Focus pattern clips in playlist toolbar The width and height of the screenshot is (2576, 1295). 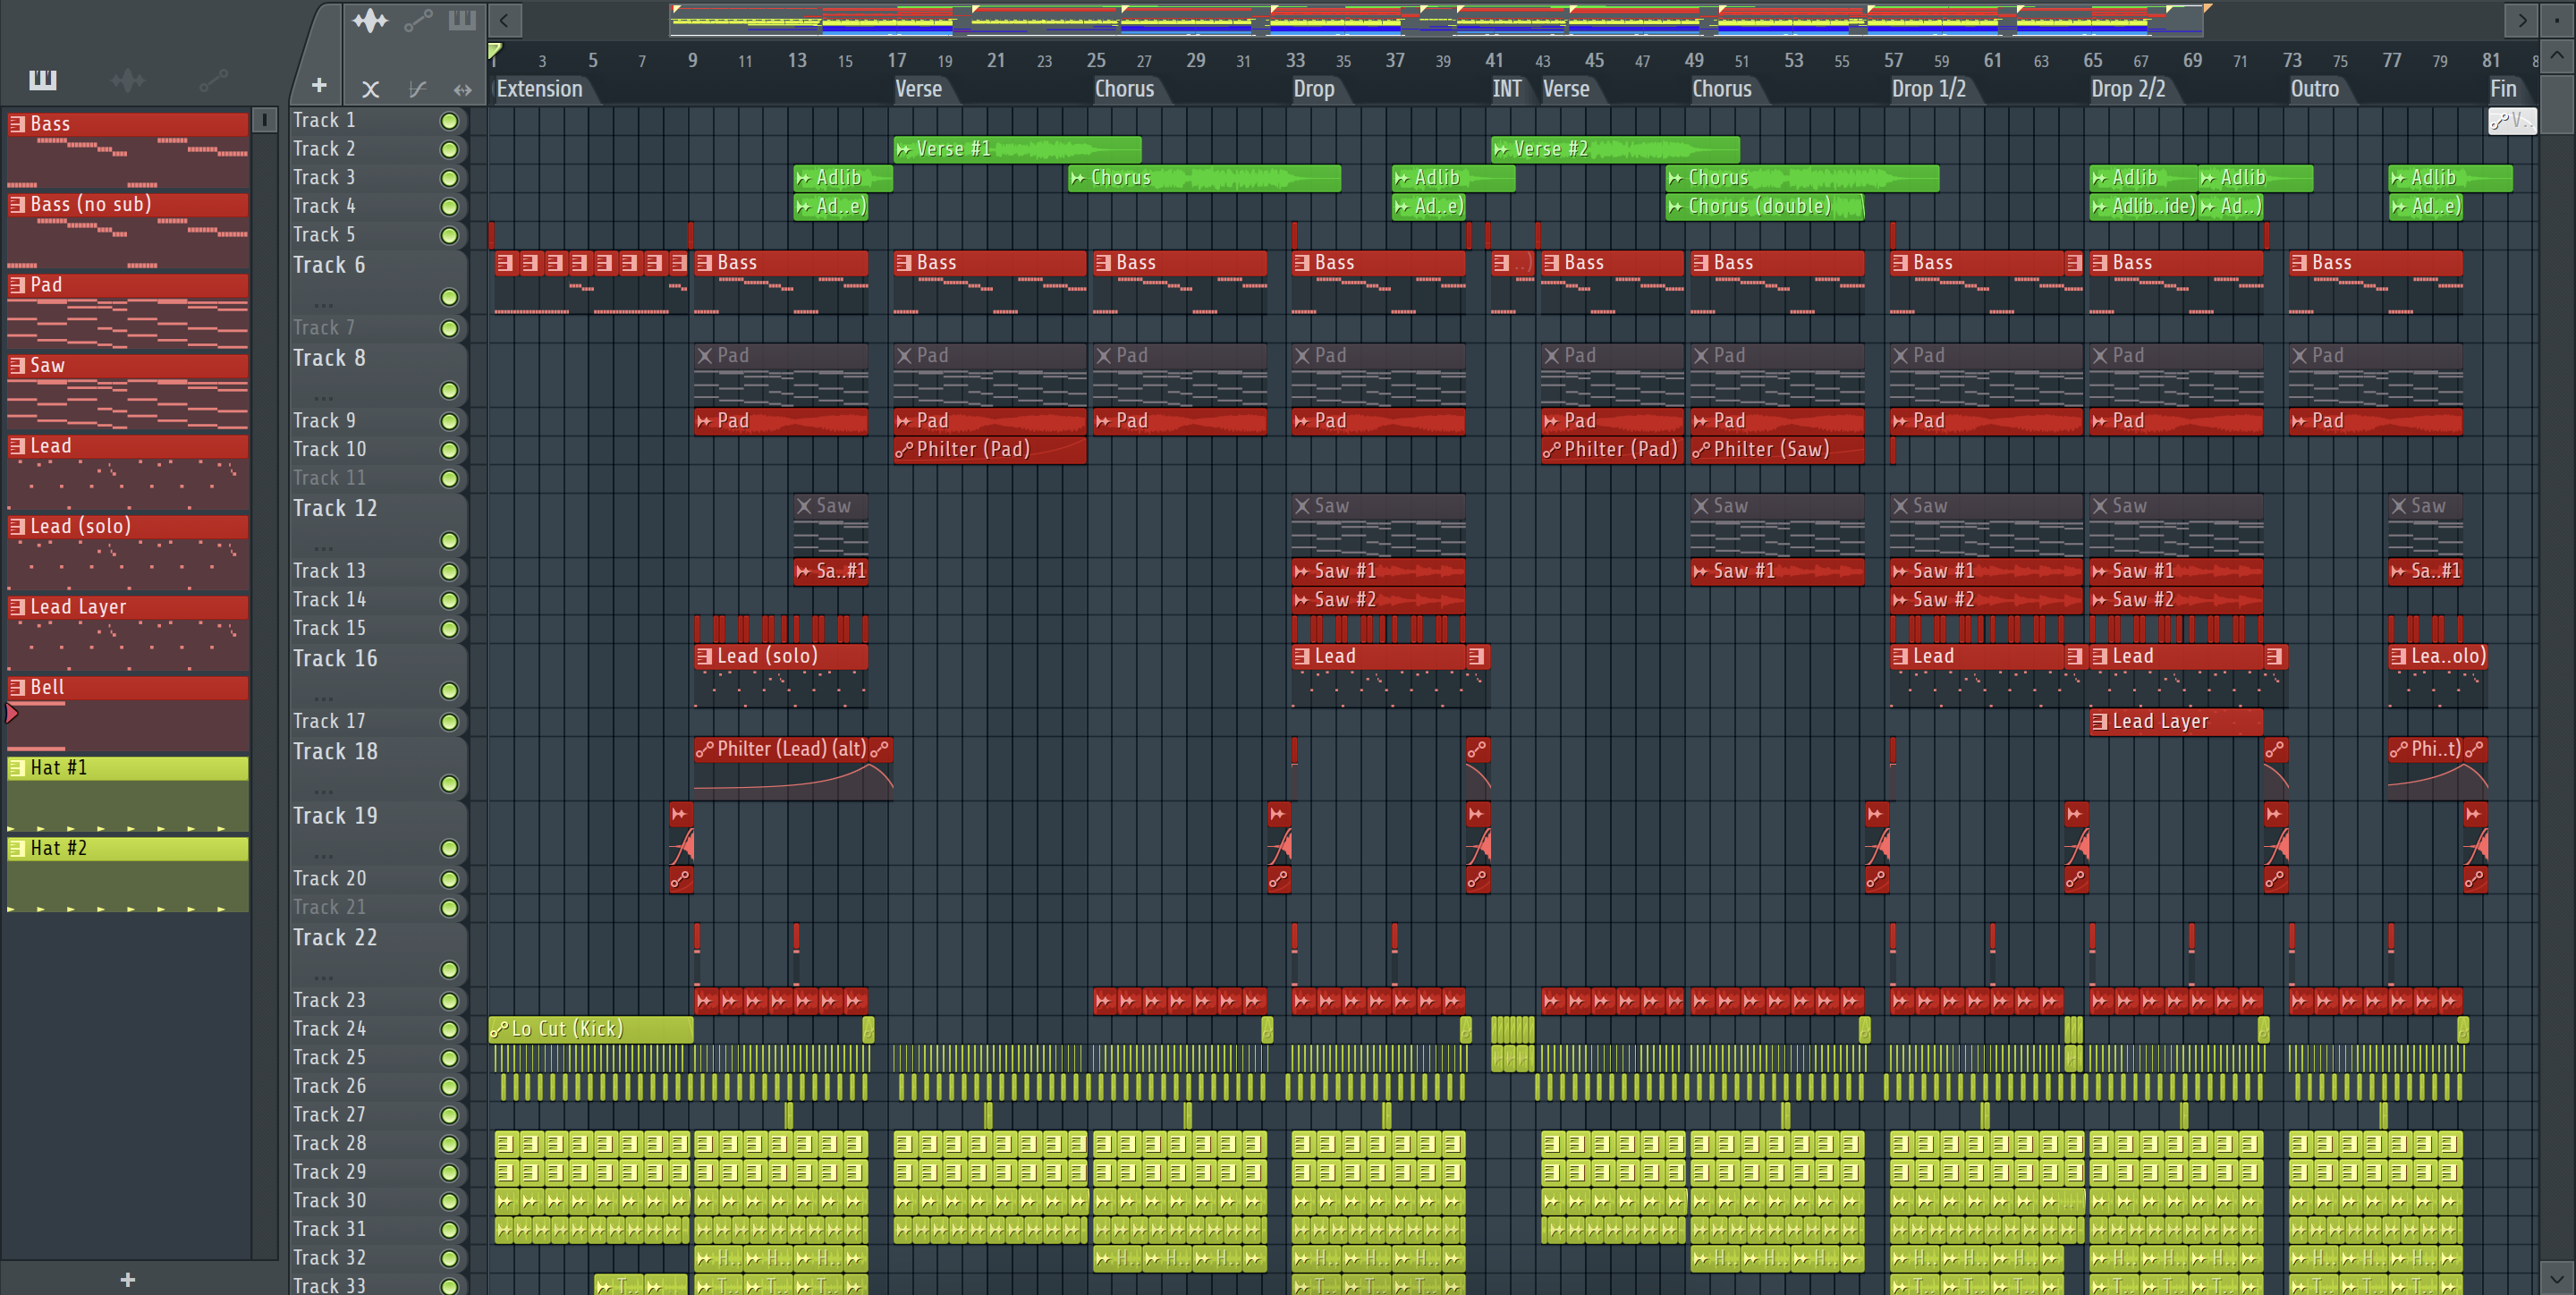coord(462,20)
